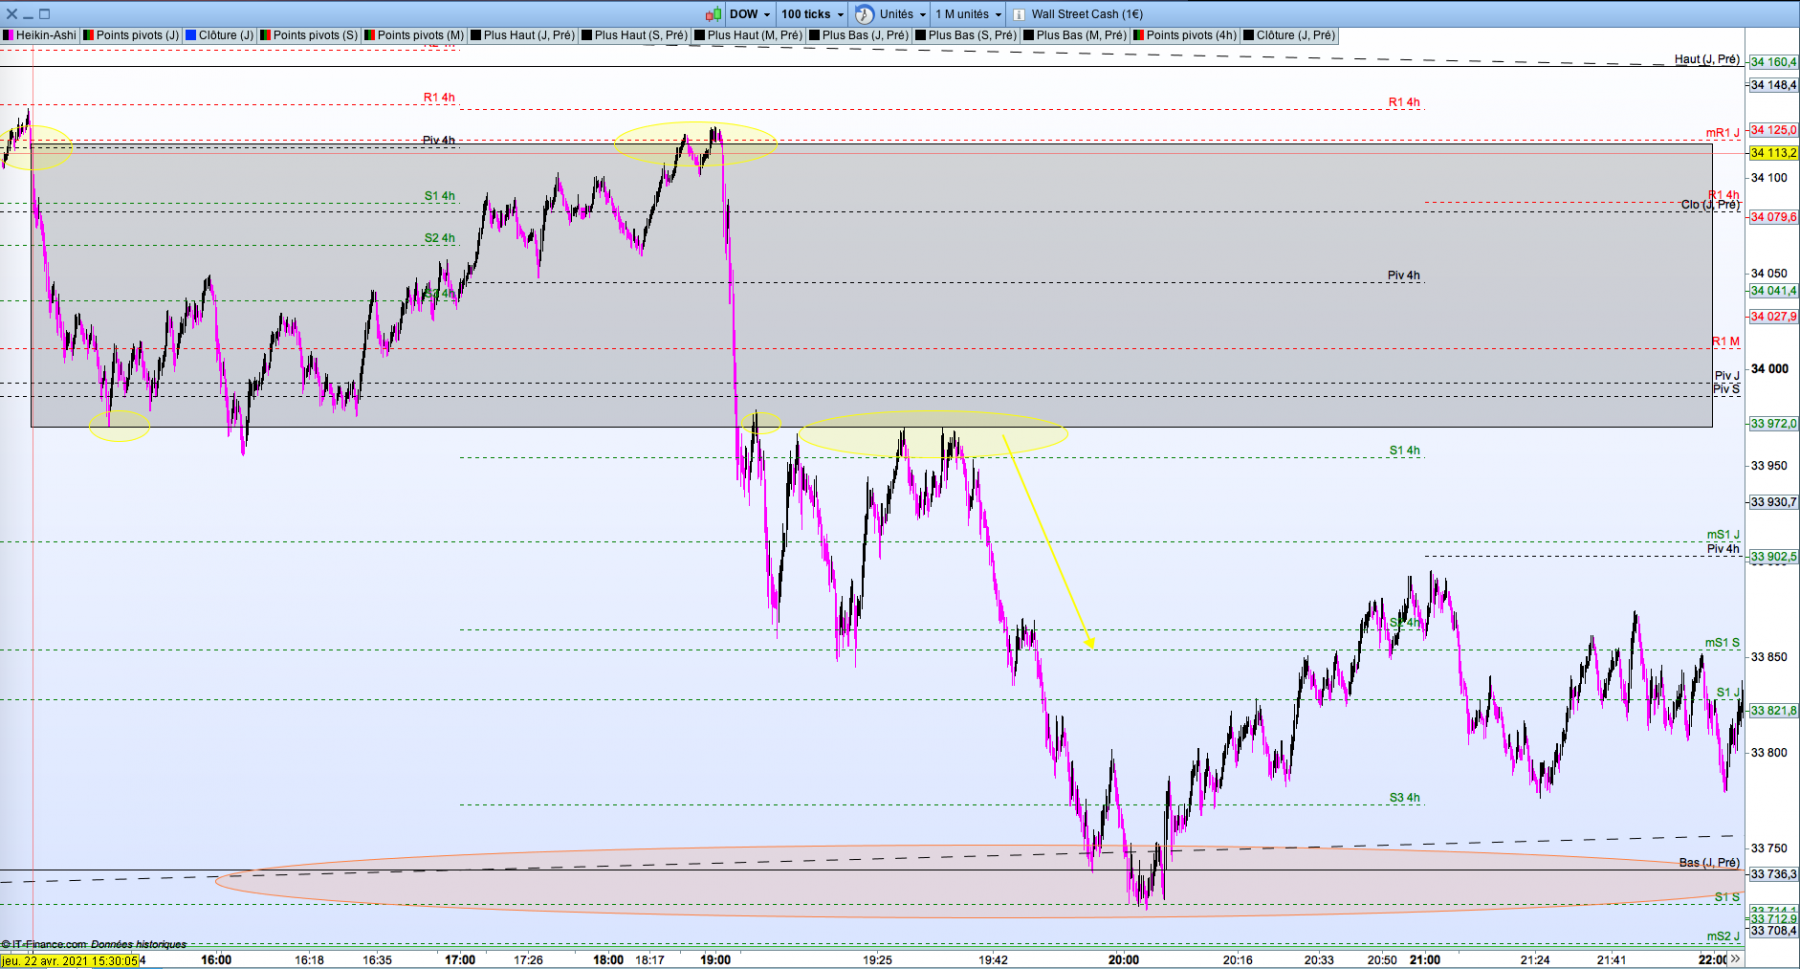Click the Heikin-Ashi indicator color icon
This screenshot has width=1800, height=969.
(x=8, y=35)
